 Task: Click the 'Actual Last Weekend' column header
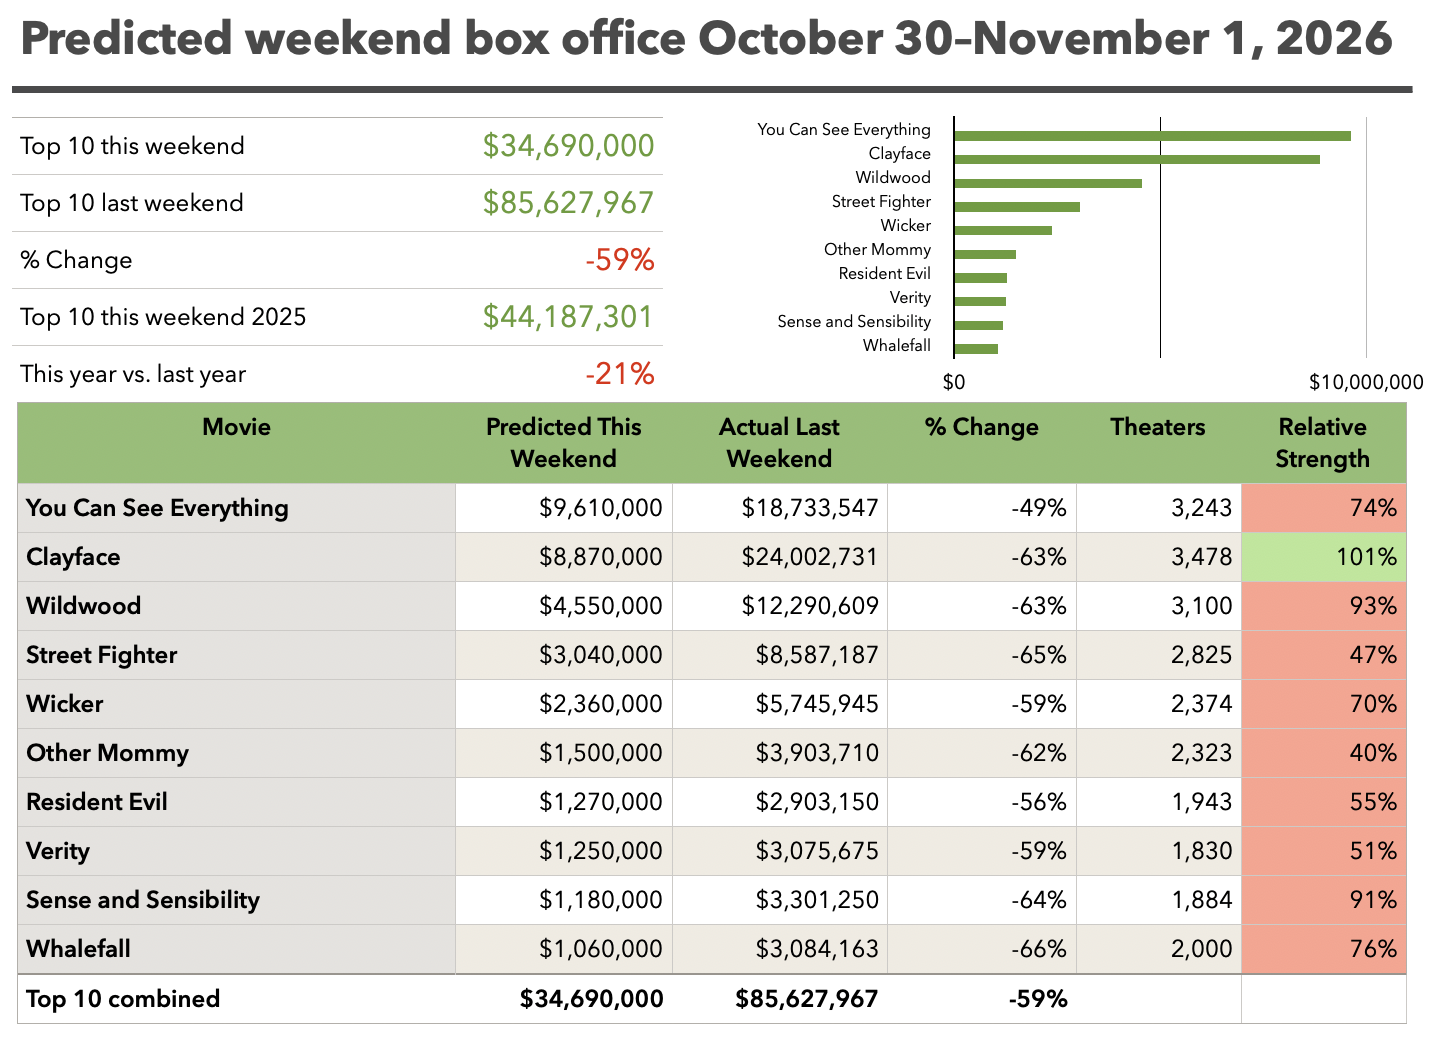tap(780, 443)
